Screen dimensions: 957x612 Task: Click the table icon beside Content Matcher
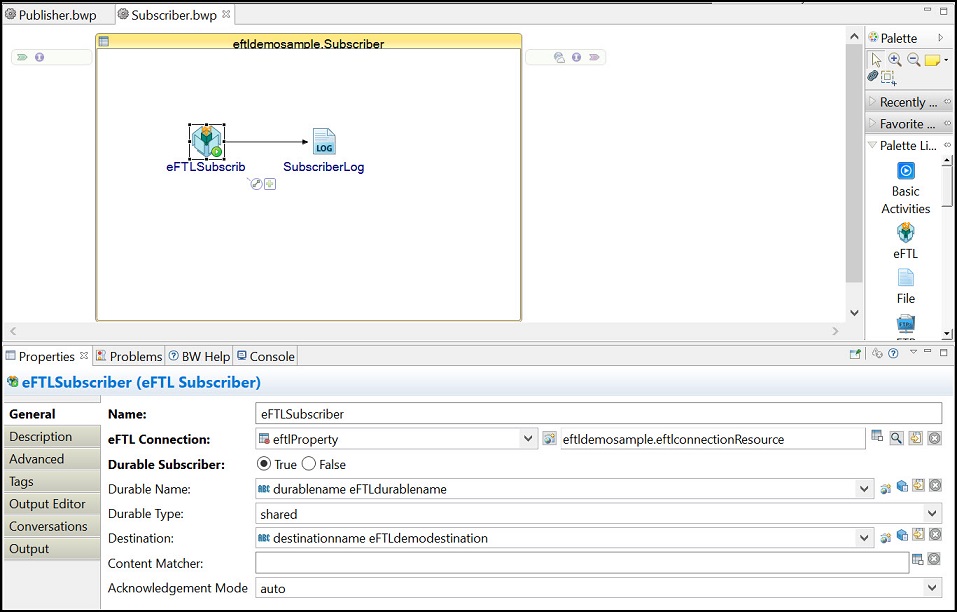click(x=917, y=559)
